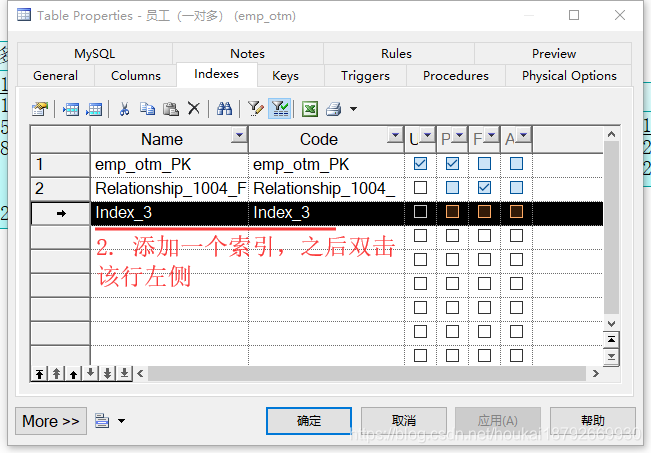Copy the selected index with Copy icon
651x453 pixels.
coord(147,109)
